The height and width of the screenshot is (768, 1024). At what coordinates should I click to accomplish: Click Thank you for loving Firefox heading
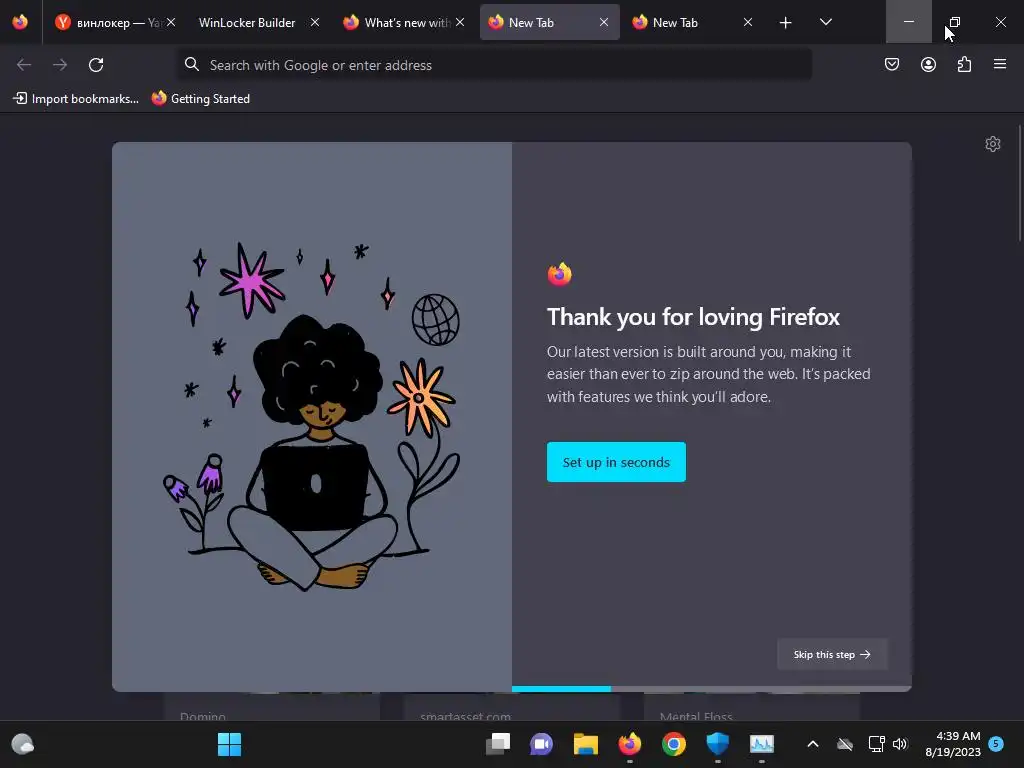click(x=693, y=317)
